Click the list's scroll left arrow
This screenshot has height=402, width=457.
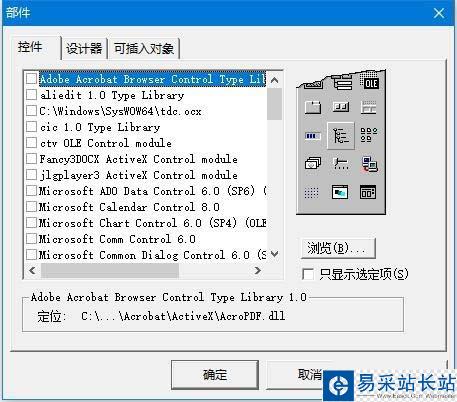coord(32,270)
